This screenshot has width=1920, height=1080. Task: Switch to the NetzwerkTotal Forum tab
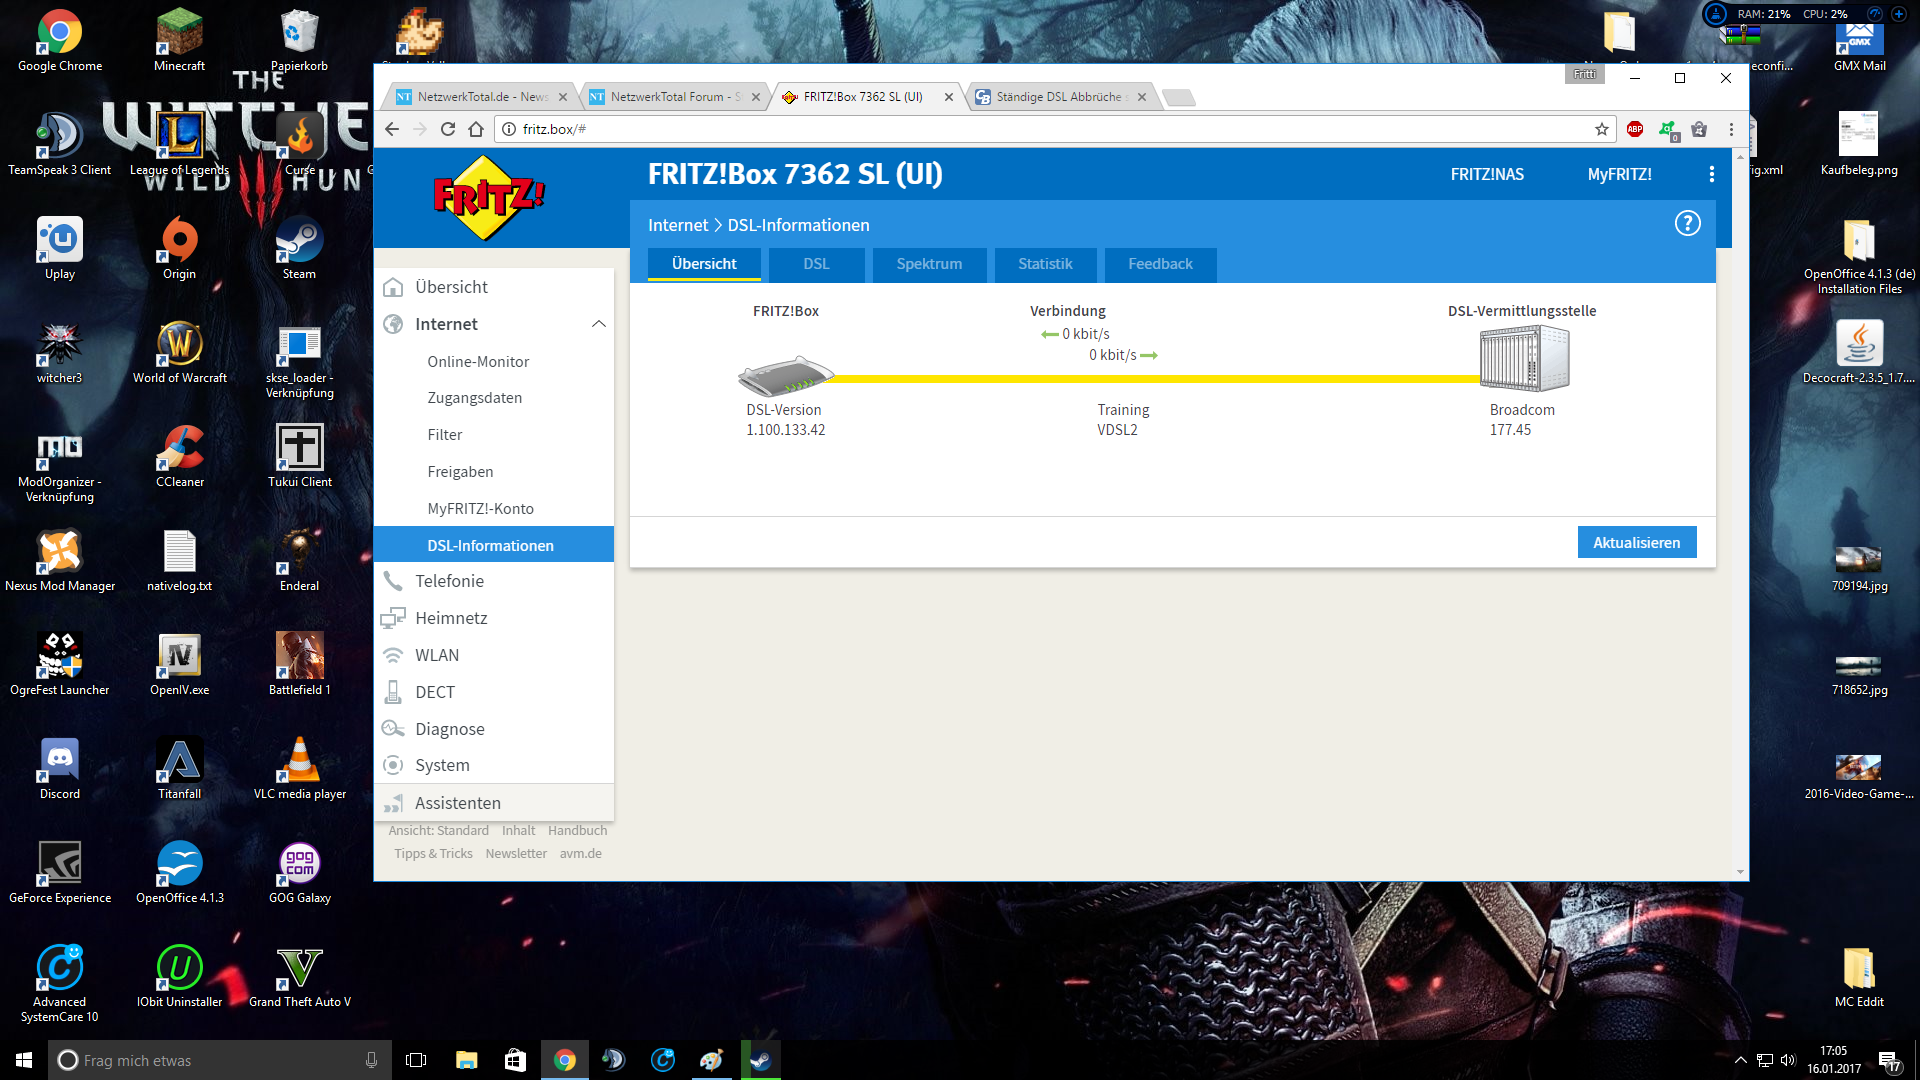(x=670, y=97)
